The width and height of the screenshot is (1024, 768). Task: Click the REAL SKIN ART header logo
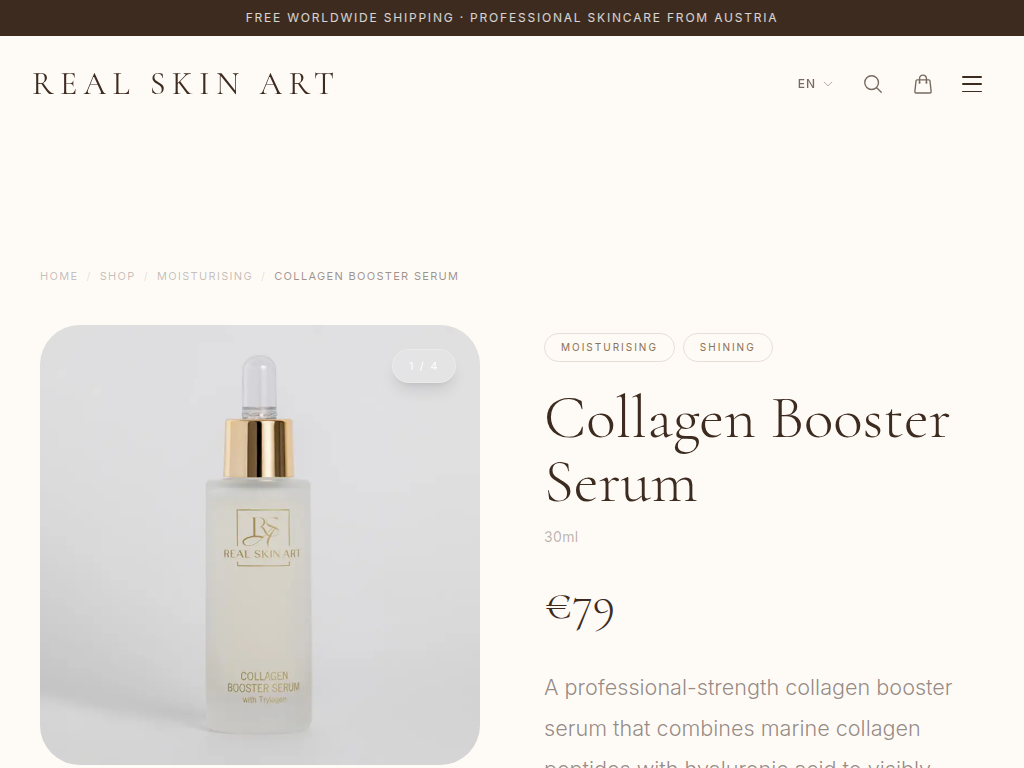[x=184, y=84]
